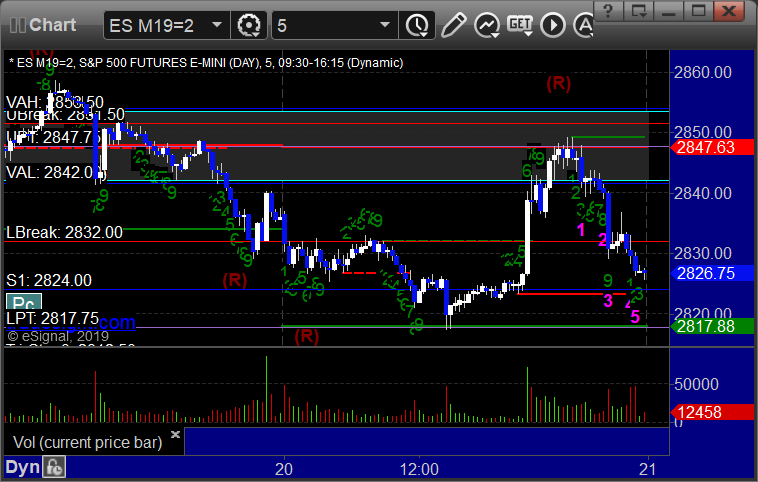Click the circled A icon in the toolbar
The height and width of the screenshot is (482, 758).
point(583,25)
